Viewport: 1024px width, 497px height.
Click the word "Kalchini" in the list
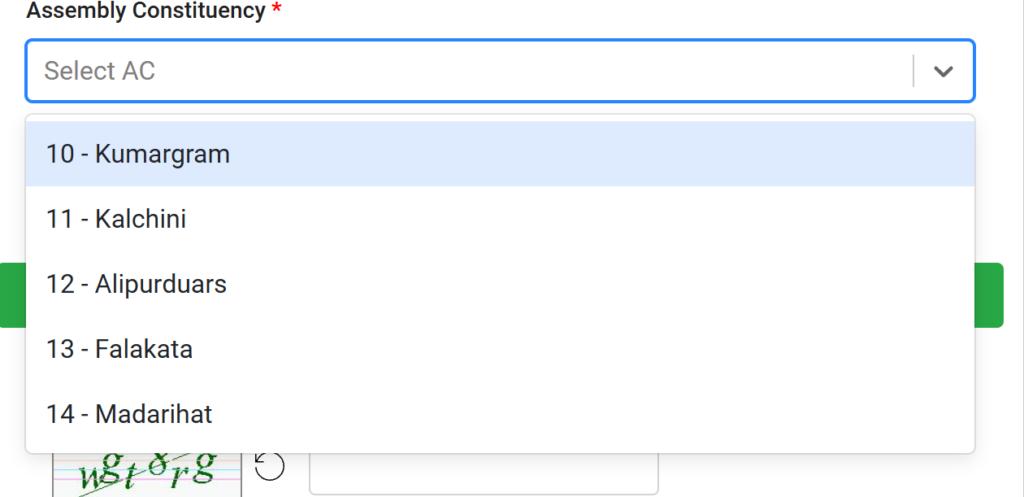(x=141, y=219)
